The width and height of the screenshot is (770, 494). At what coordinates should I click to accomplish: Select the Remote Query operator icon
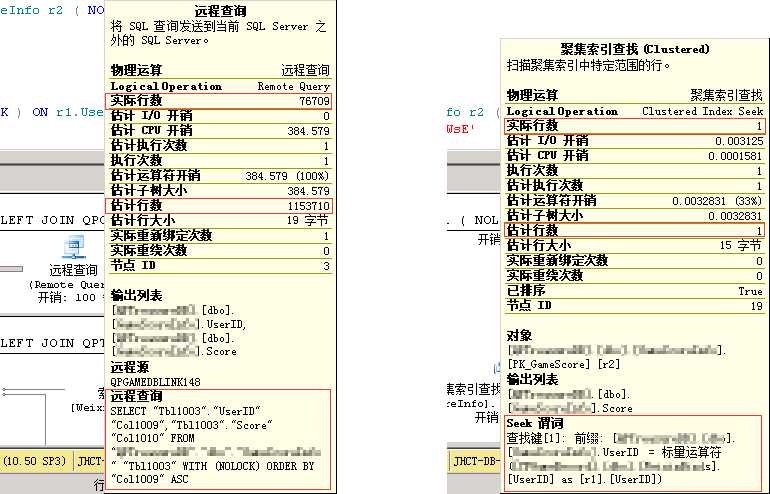[x=74, y=247]
